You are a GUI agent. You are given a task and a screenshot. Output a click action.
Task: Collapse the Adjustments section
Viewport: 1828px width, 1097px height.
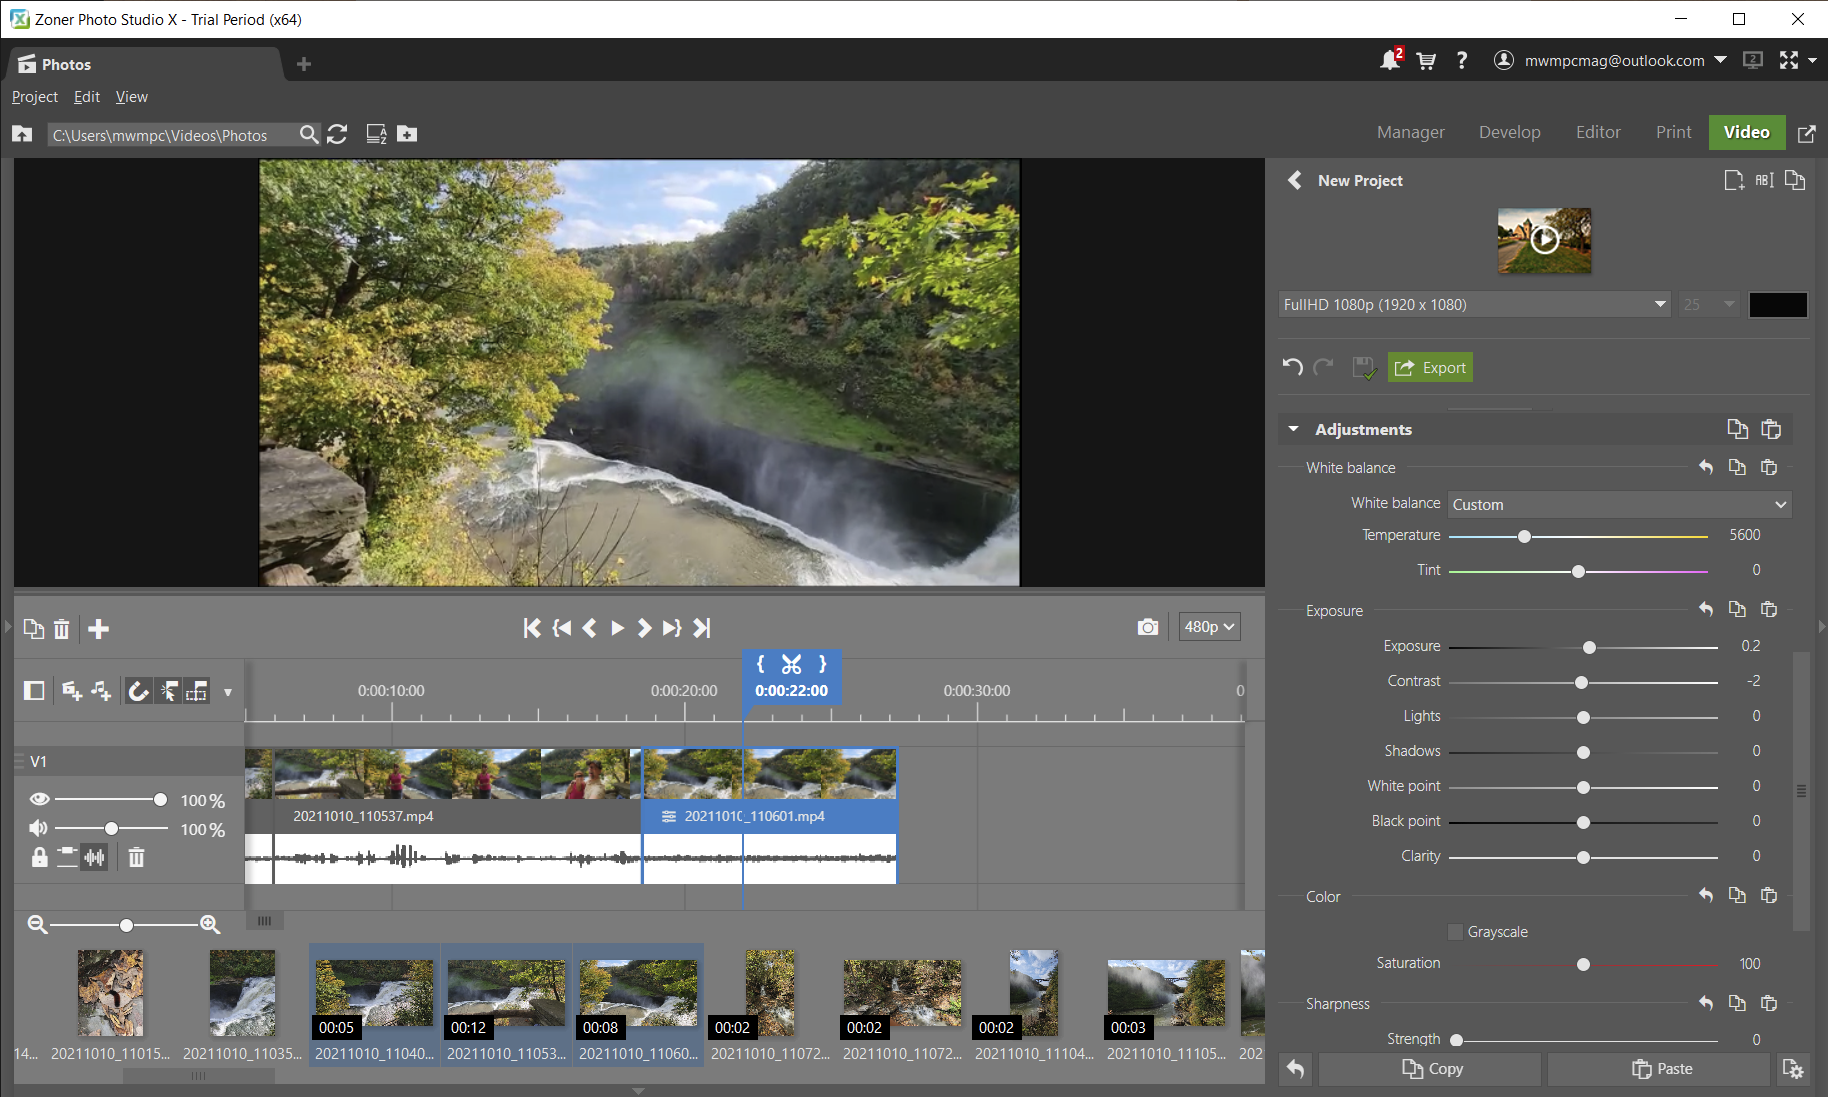coord(1293,429)
